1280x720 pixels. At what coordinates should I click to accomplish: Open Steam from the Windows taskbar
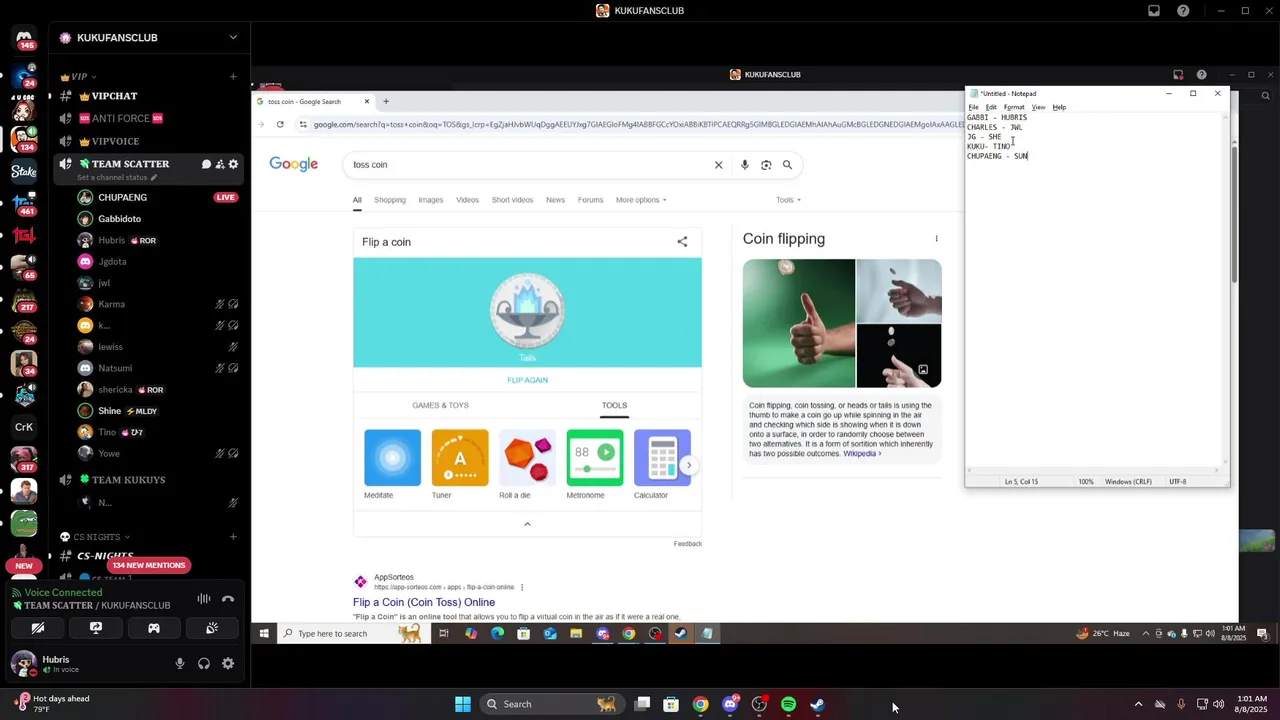[817, 704]
